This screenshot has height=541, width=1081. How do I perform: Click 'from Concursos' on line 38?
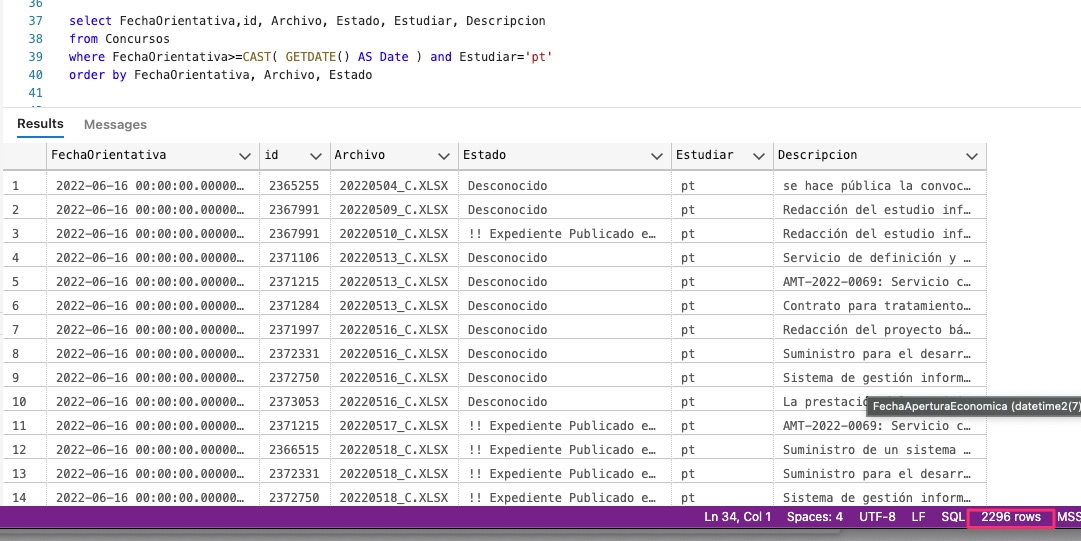click(x=119, y=39)
